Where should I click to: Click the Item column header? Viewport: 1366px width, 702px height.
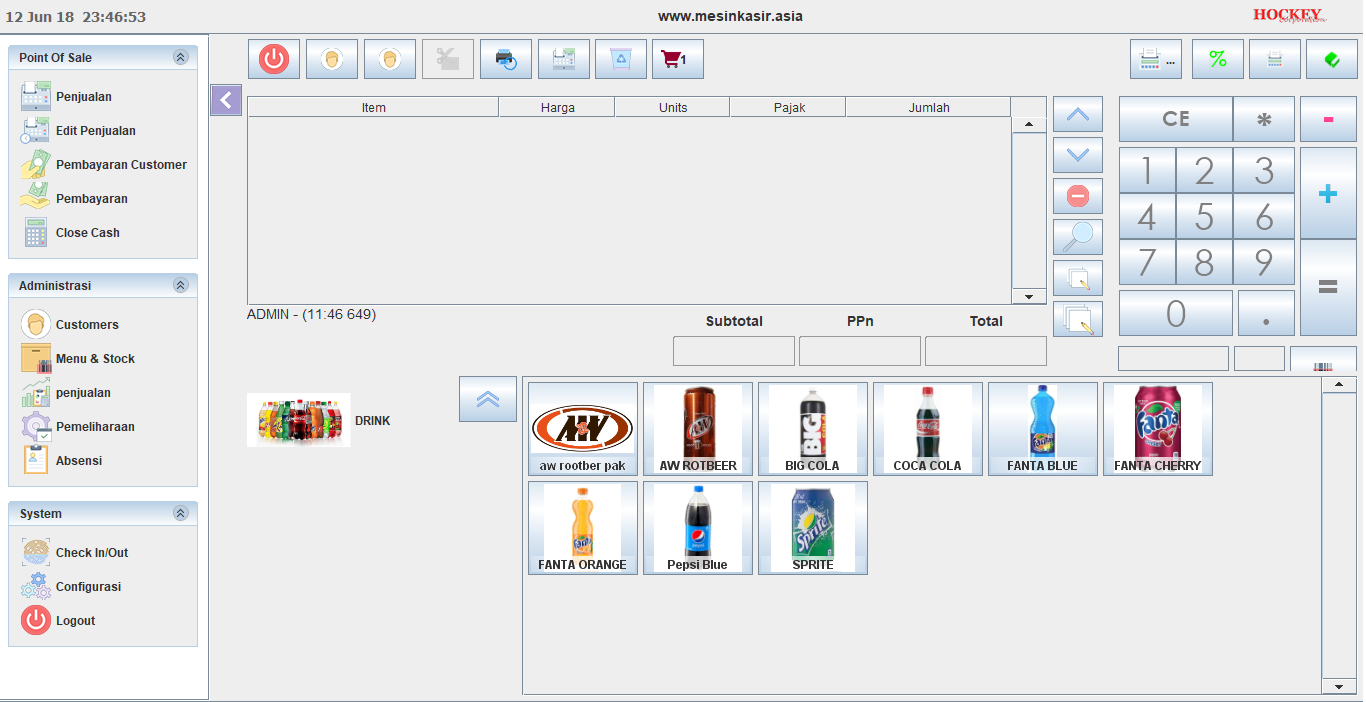373,107
